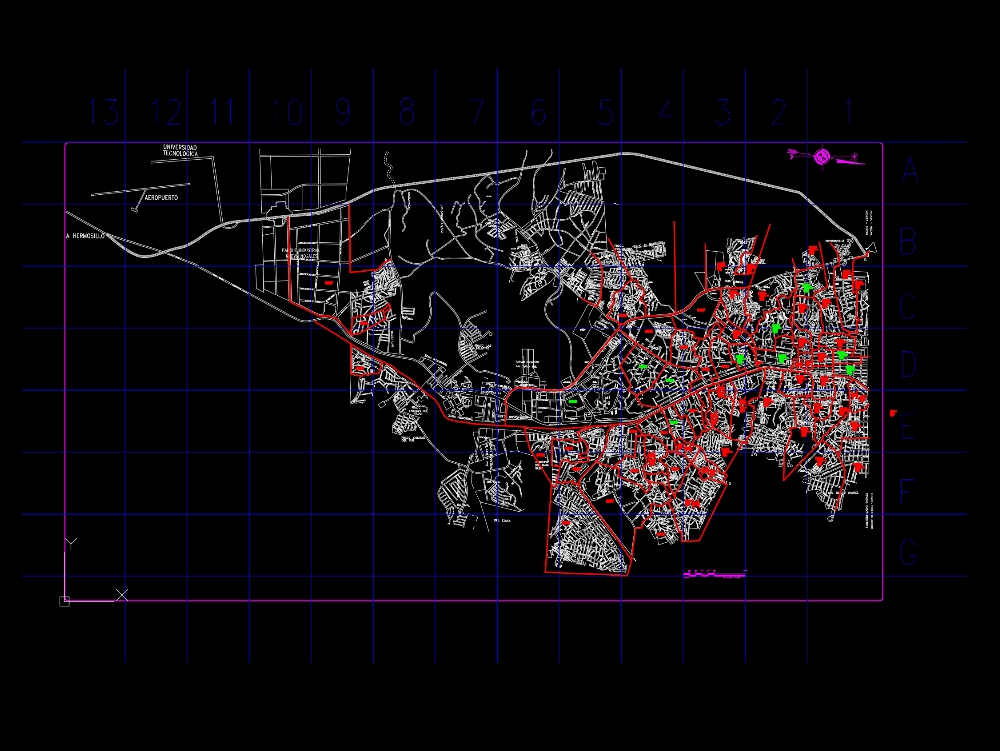
Task: Click a red block marker in grid cell B3
Action: [721, 265]
